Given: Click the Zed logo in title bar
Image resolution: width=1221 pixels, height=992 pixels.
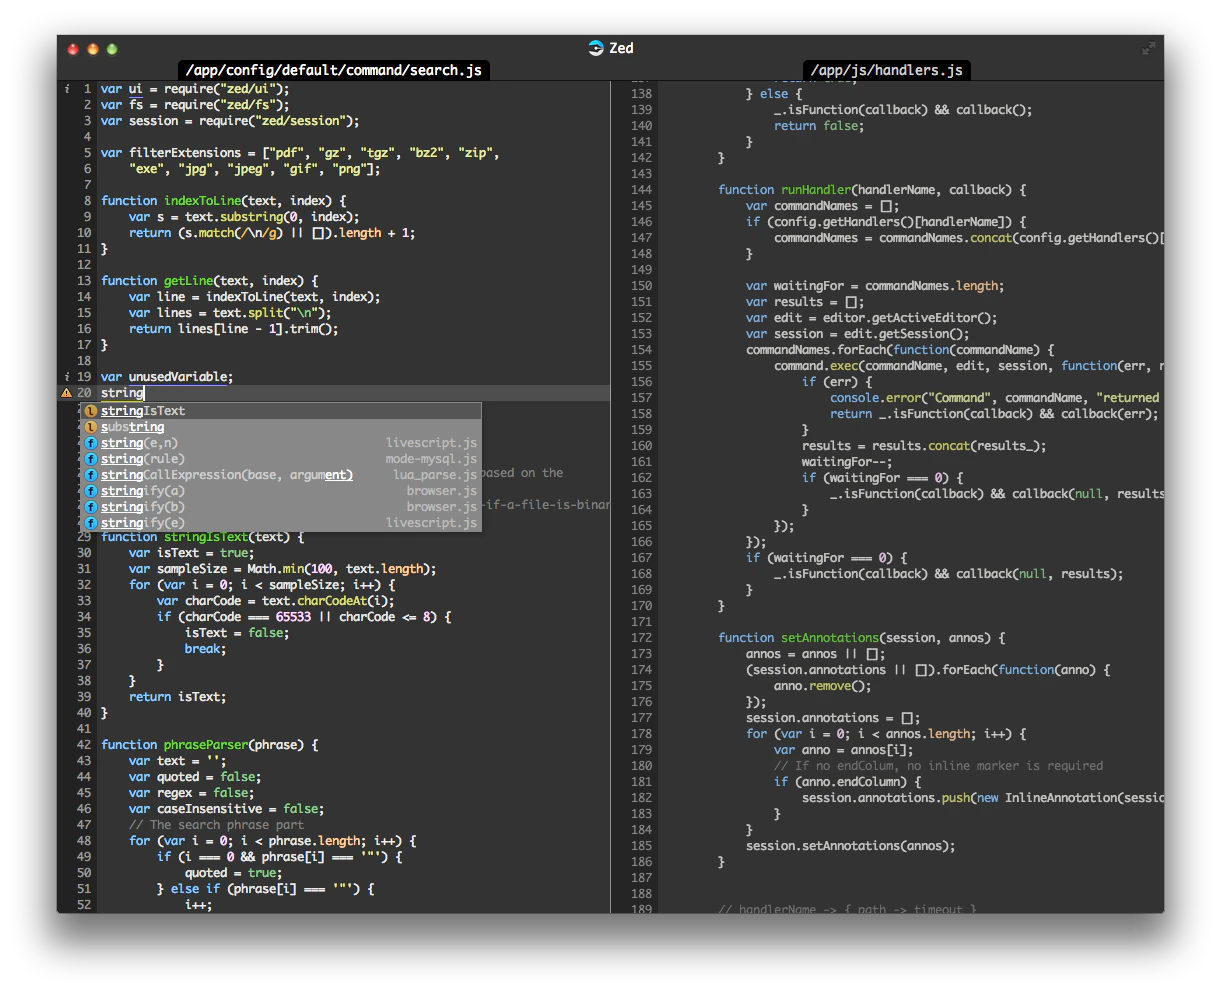Looking at the screenshot, I should pyautogui.click(x=596, y=48).
